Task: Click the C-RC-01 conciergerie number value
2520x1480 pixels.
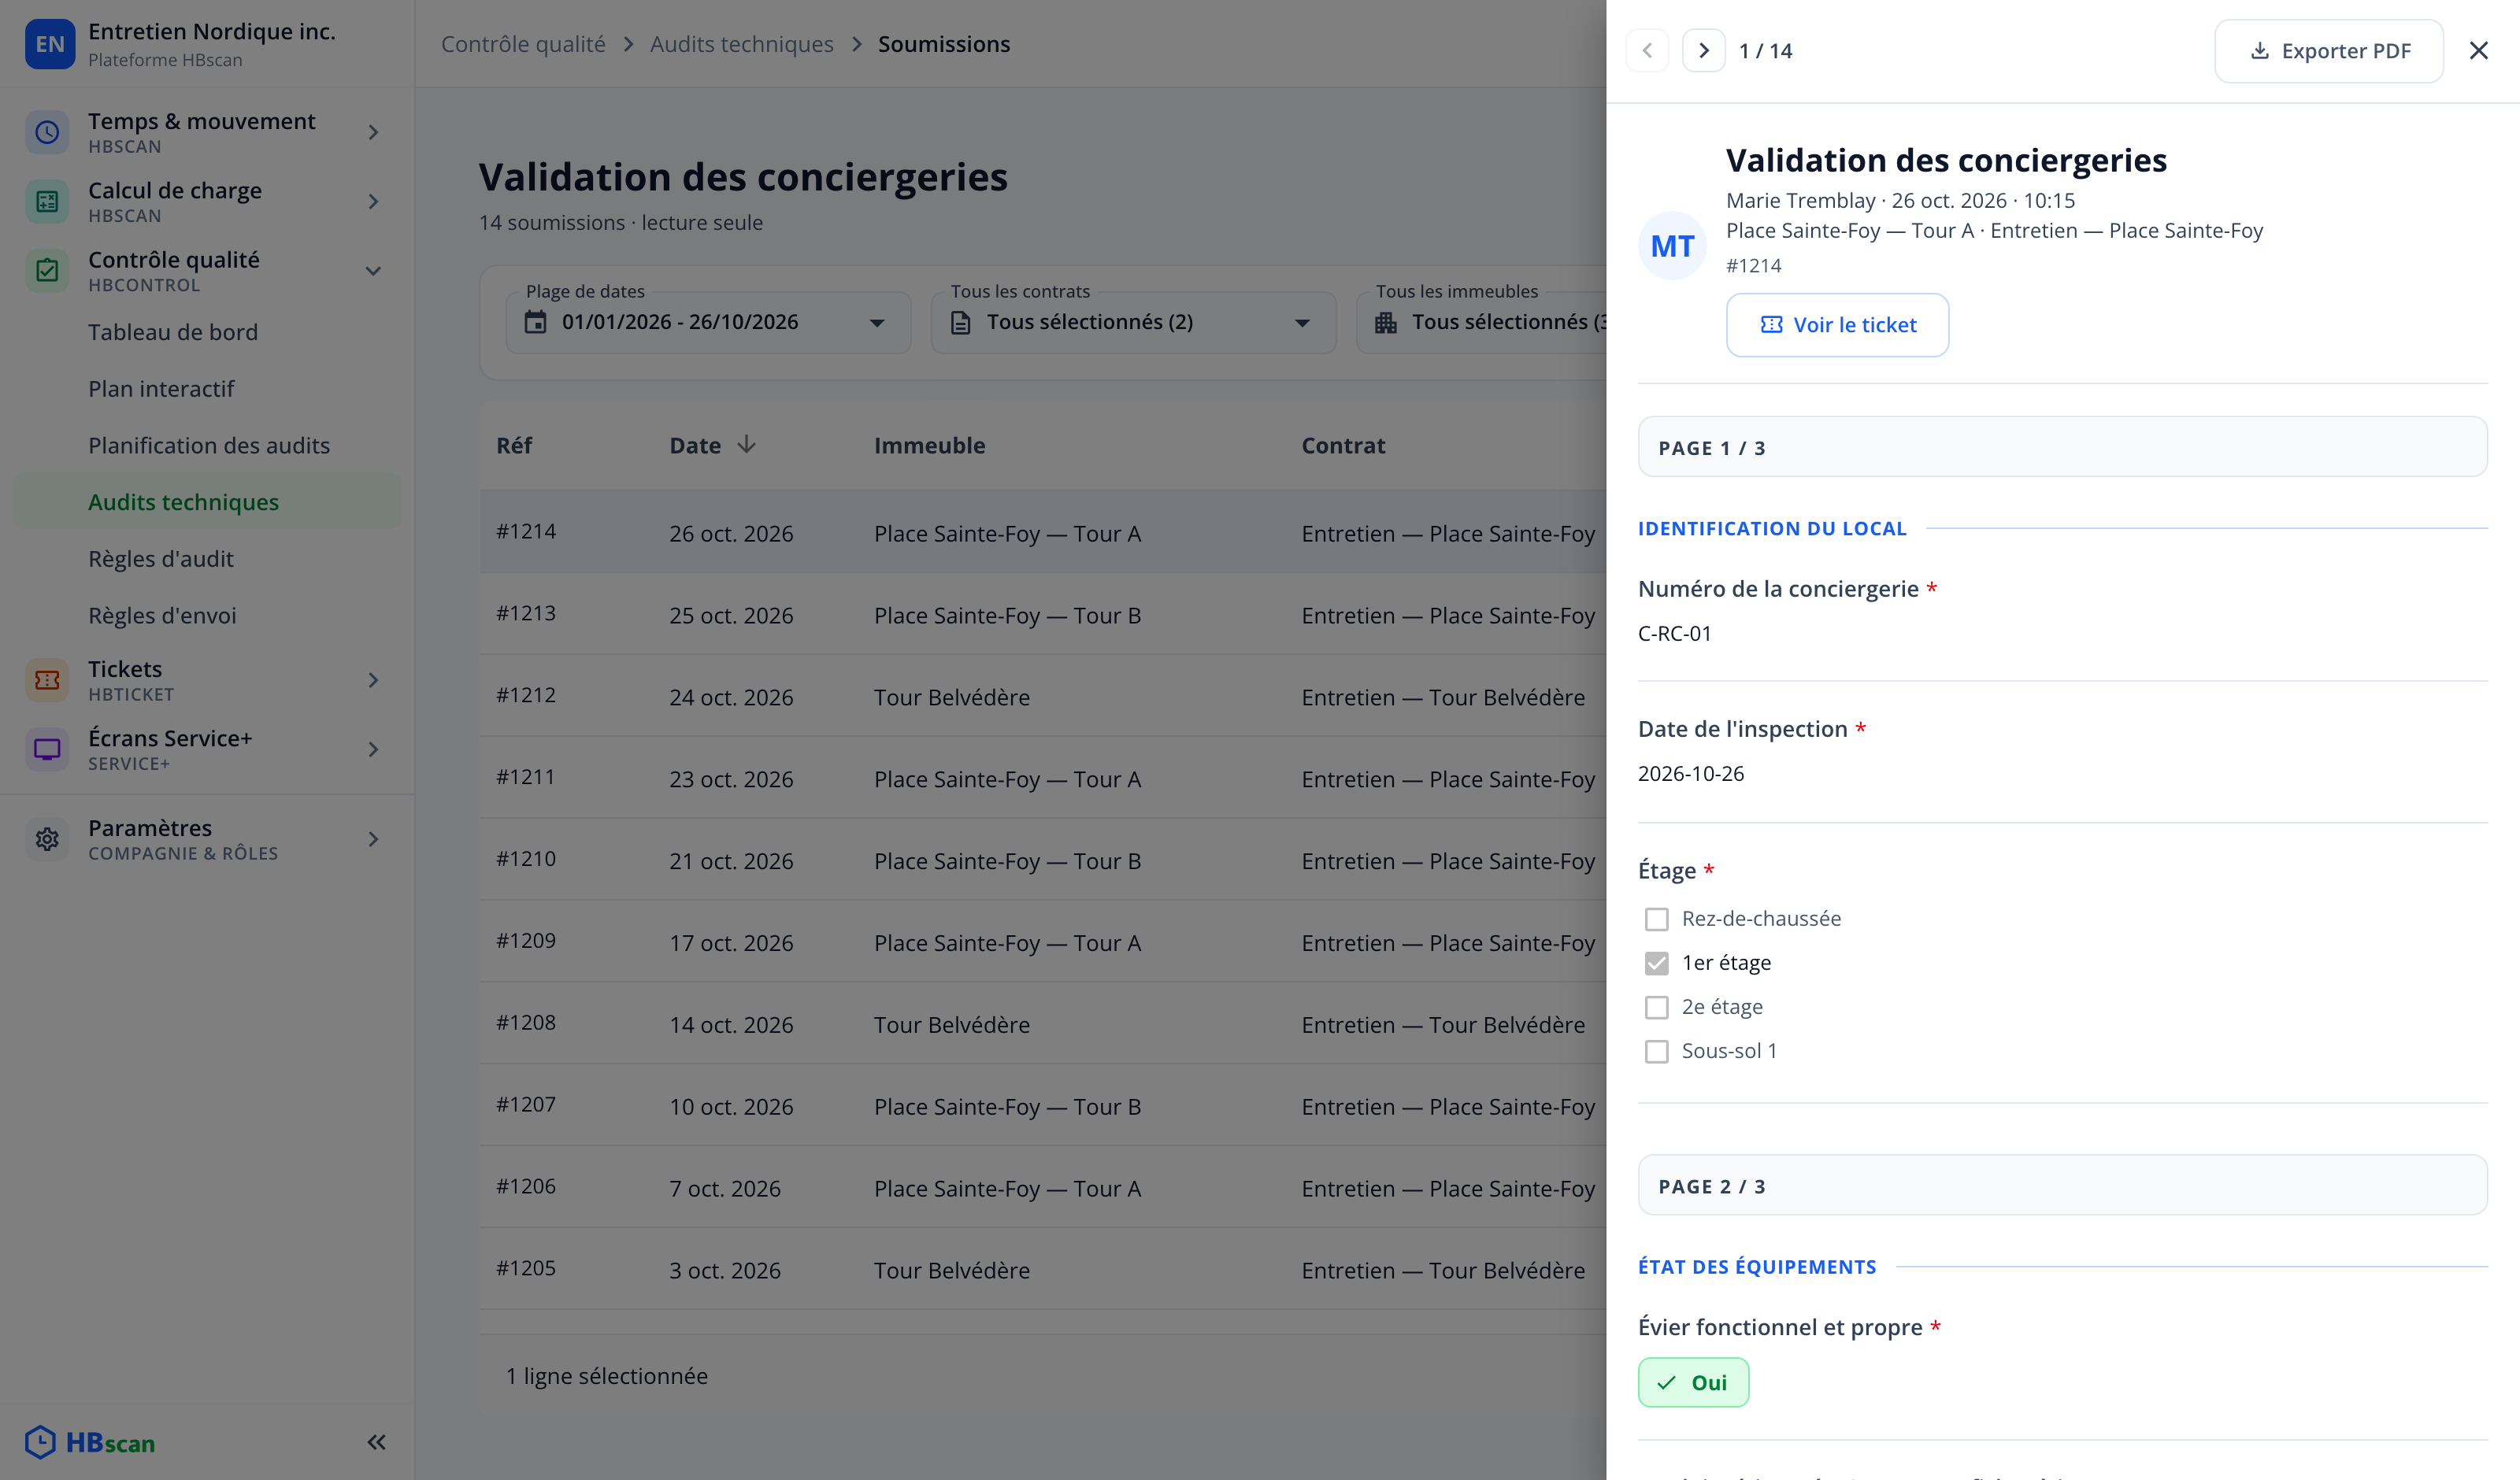Action: coord(1674,633)
